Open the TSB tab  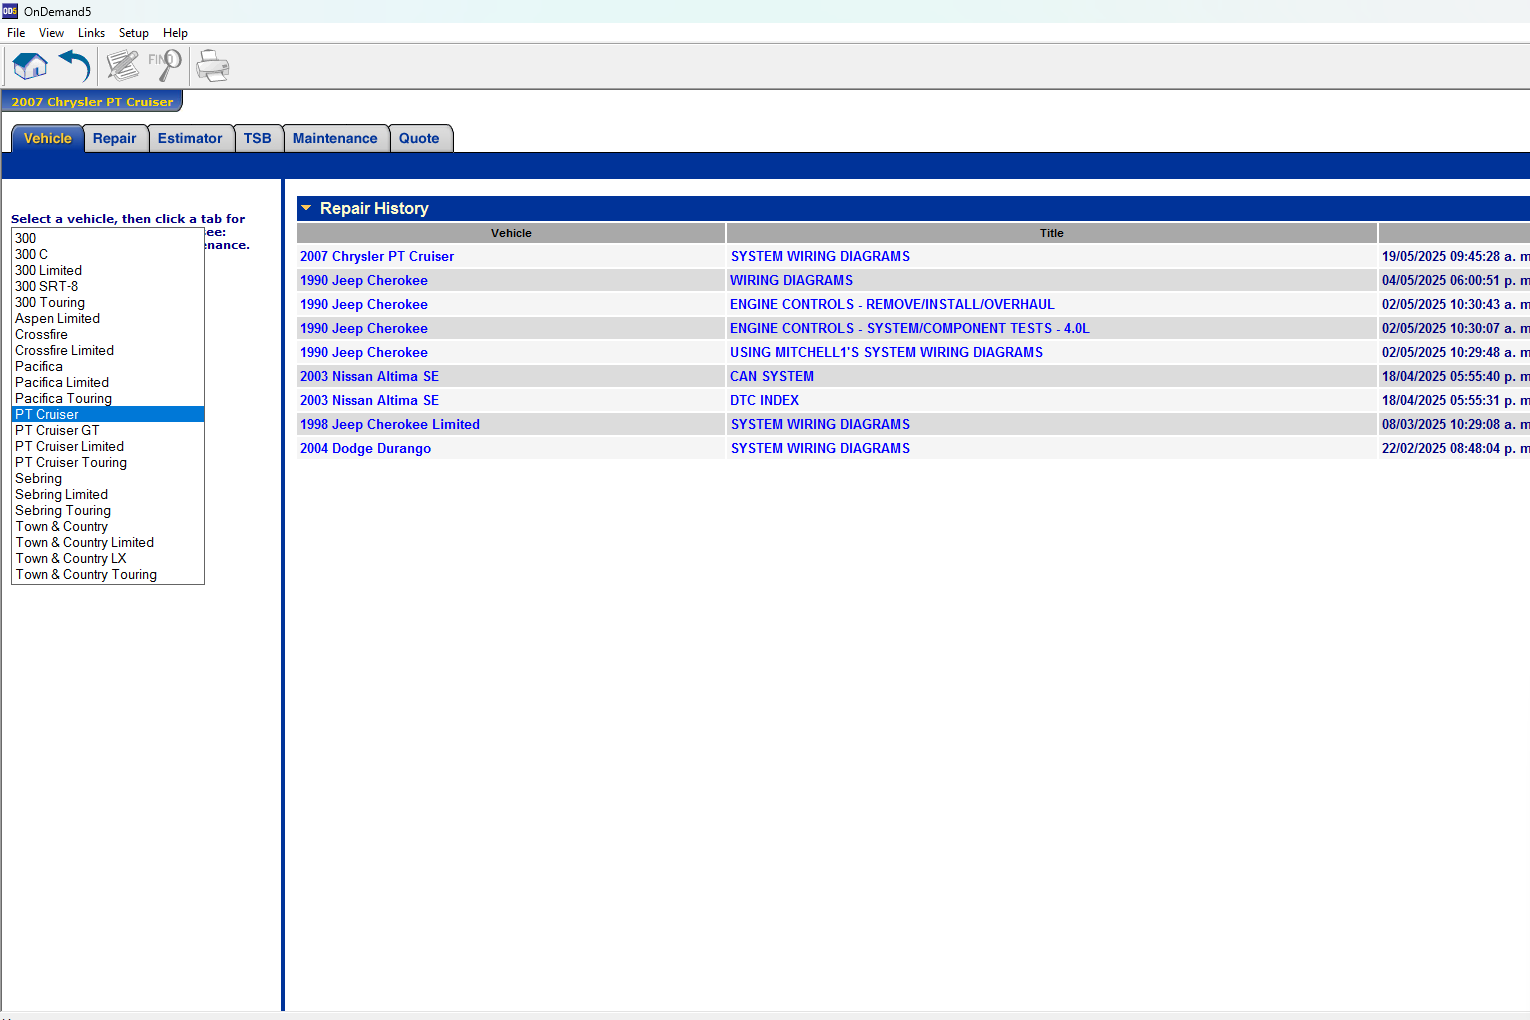[257, 139]
